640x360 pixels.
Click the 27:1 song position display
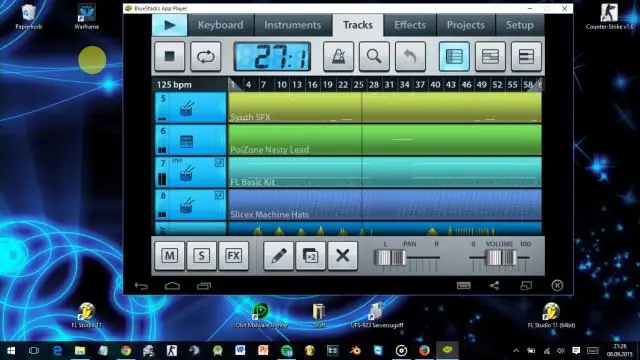click(272, 56)
